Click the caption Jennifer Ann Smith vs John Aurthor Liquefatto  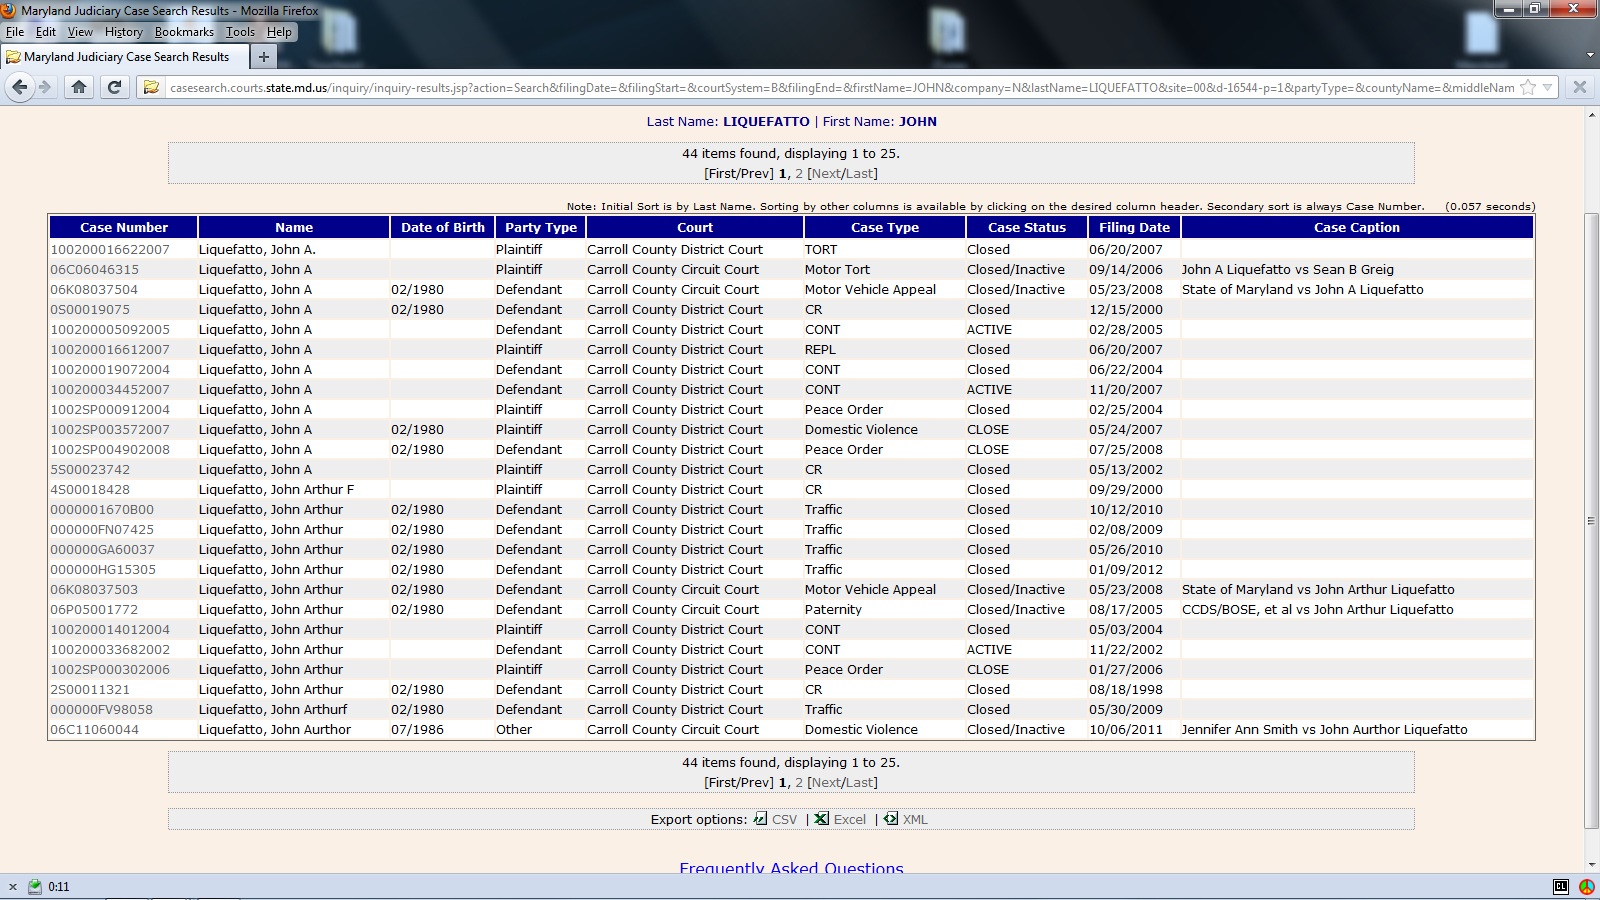1324,729
